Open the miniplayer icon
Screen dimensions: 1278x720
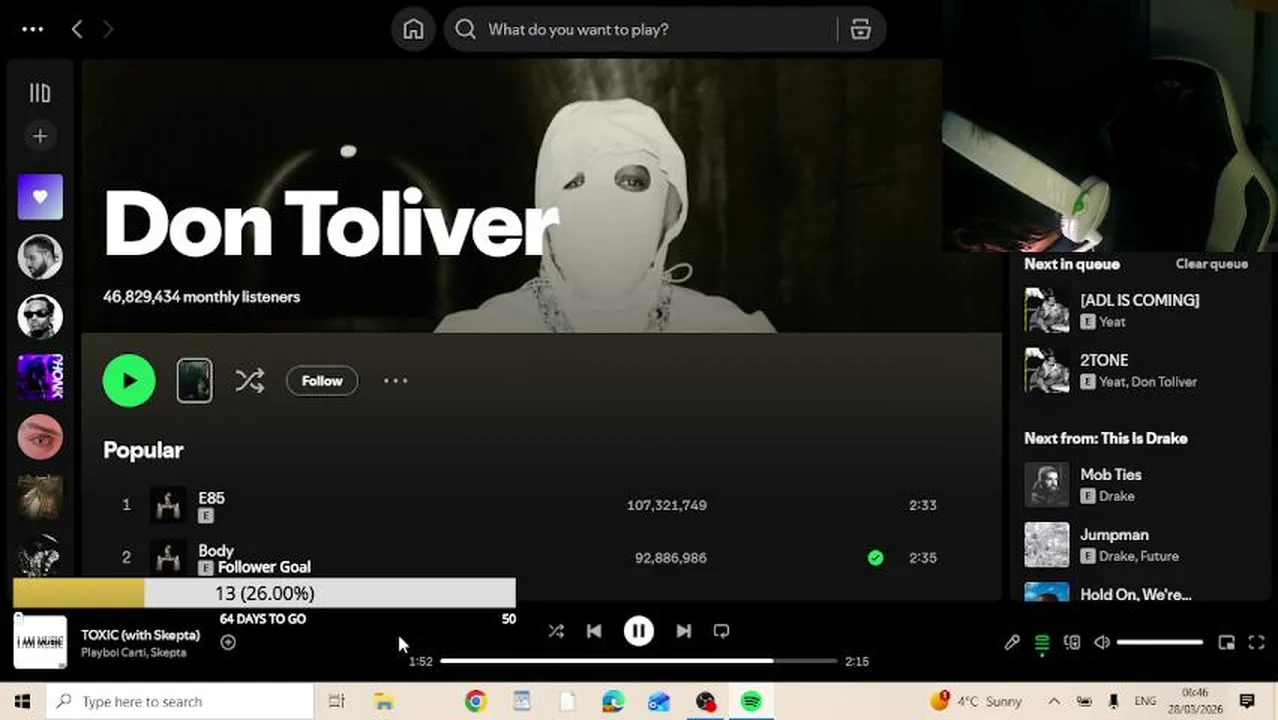pyautogui.click(x=1226, y=643)
